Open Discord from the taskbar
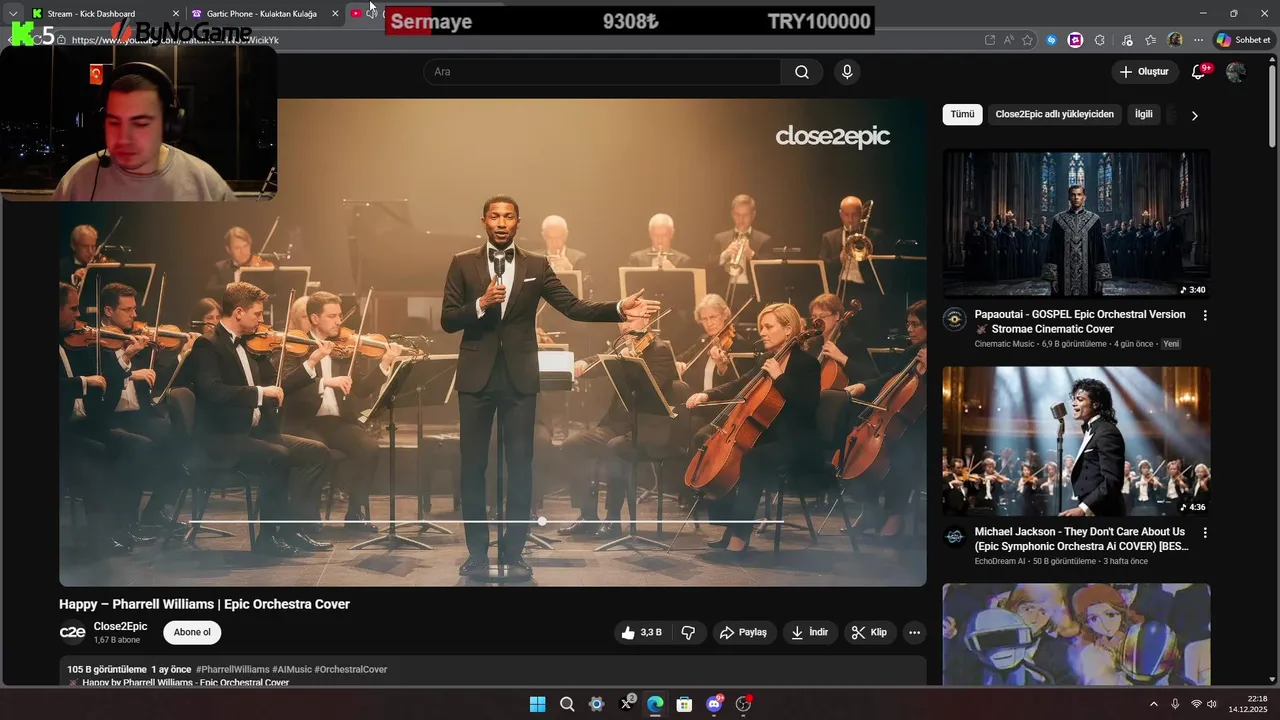1280x720 pixels. click(714, 704)
